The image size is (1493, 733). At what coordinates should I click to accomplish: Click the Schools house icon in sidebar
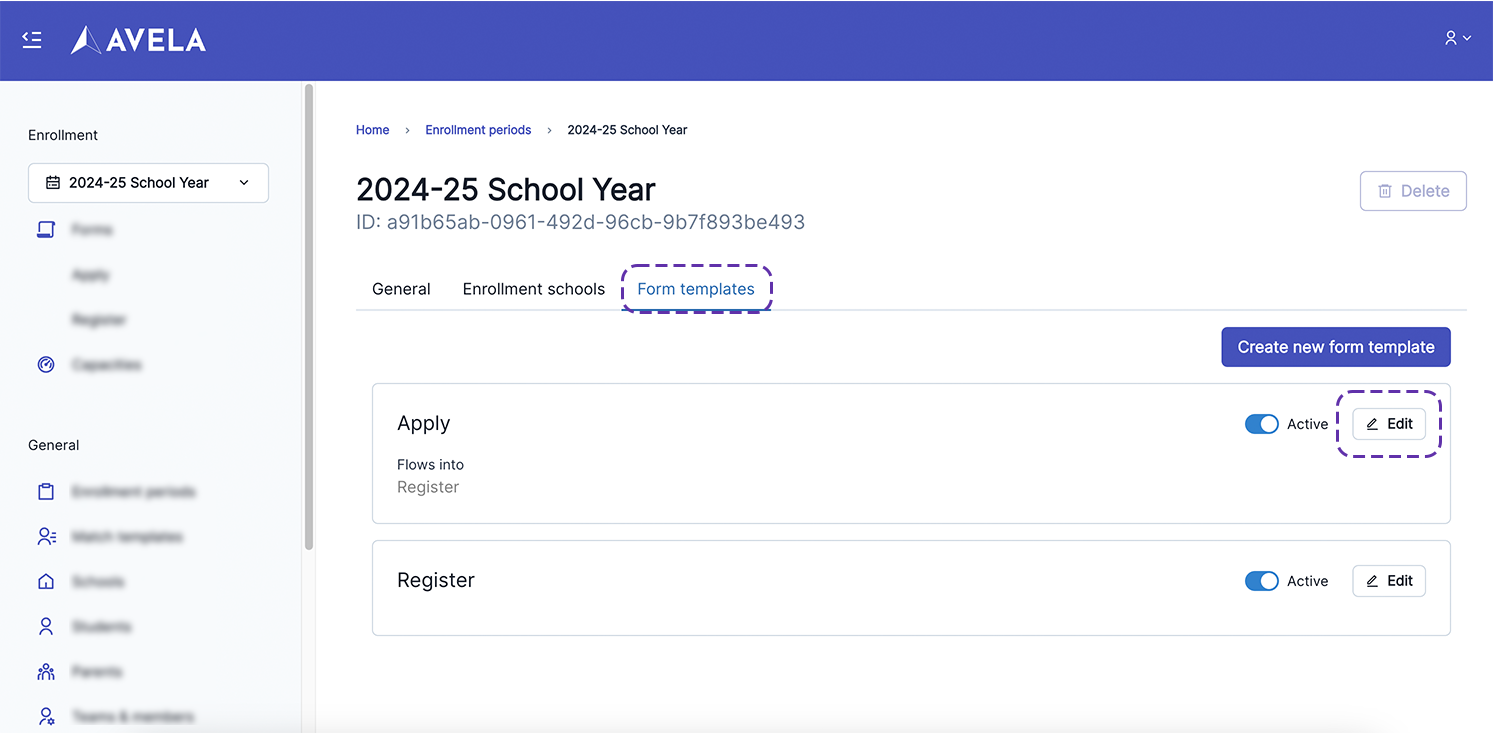(x=46, y=582)
